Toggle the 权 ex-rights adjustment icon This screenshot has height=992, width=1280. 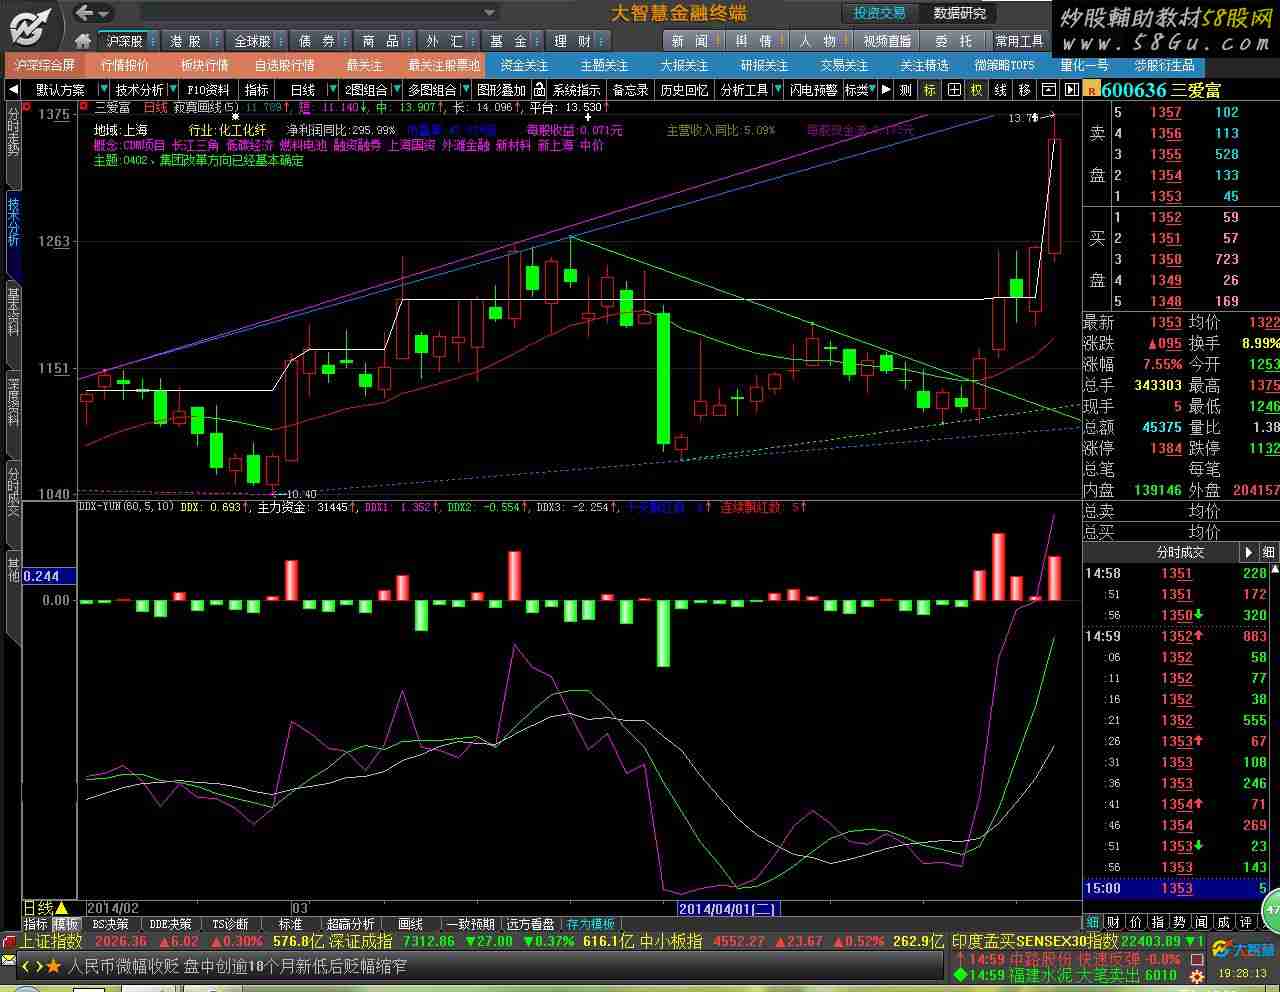point(977,90)
